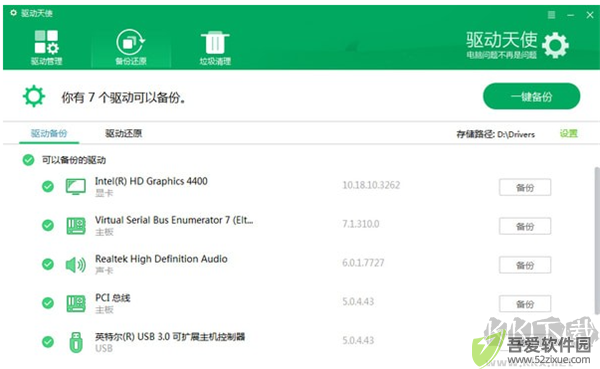Click the 你有 7 个驱动可以备份 message
Image resolution: width=600 pixels, height=369 pixels.
(x=124, y=98)
